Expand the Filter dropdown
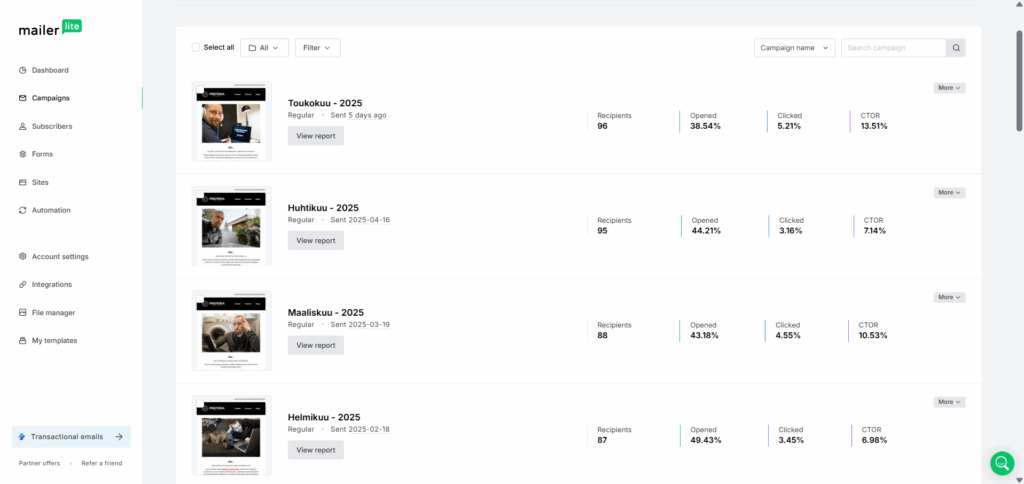The height and width of the screenshot is (484, 1024). (x=317, y=48)
